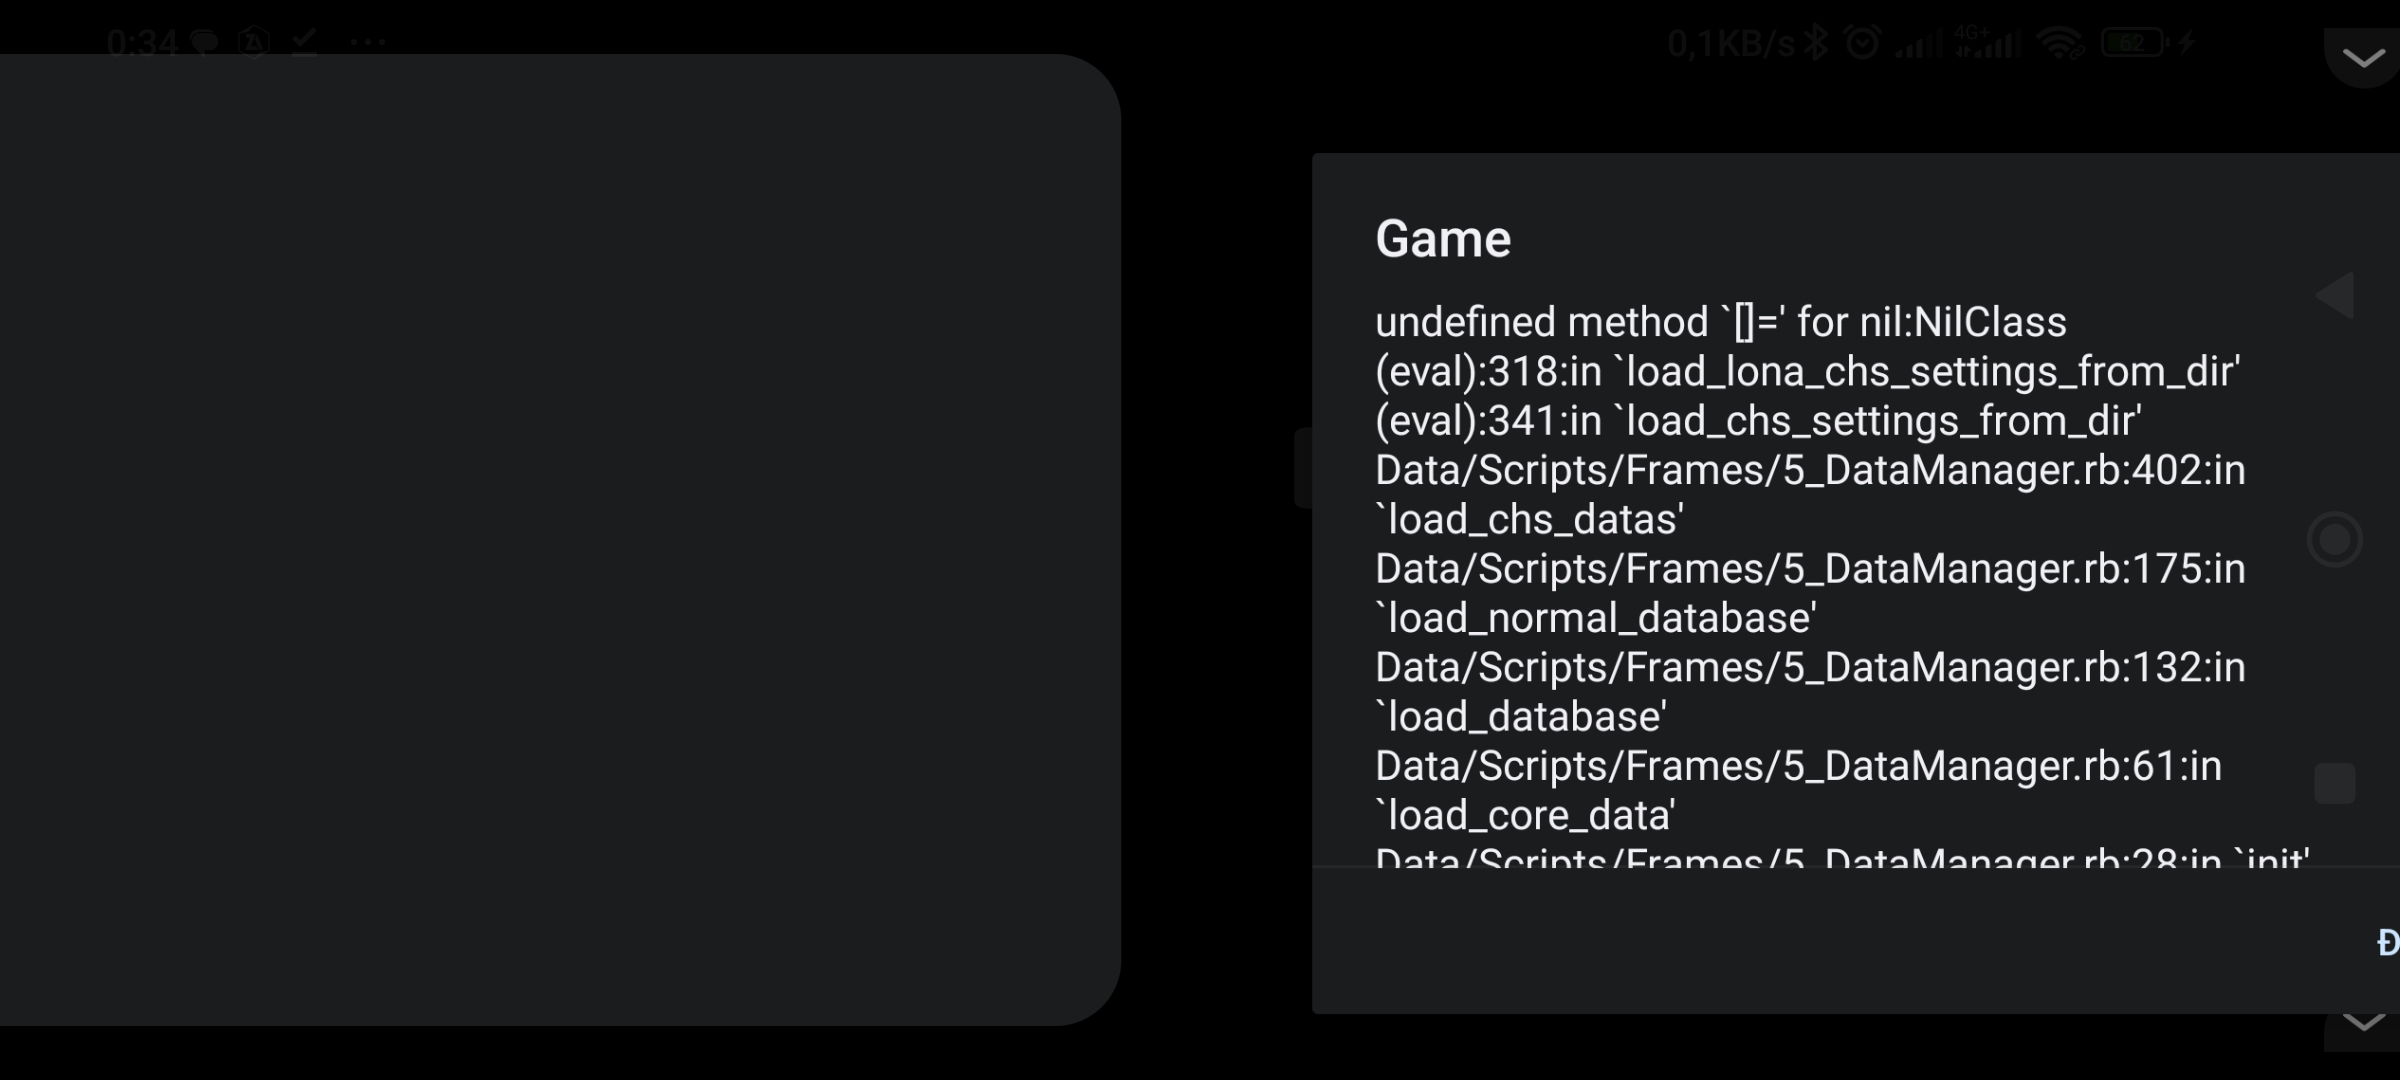Tap the Wi-Fi signal status icon
The width and height of the screenshot is (2400, 1080).
(2060, 43)
